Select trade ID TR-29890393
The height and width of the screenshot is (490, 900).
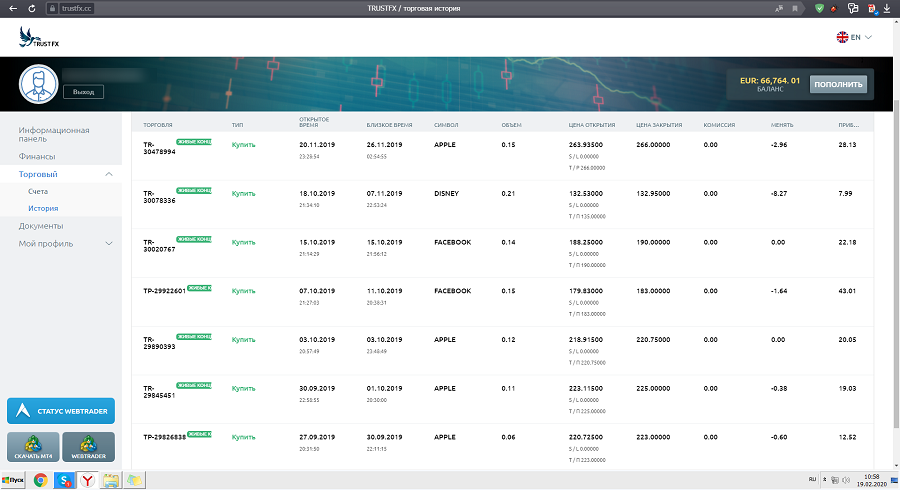pyautogui.click(x=159, y=343)
